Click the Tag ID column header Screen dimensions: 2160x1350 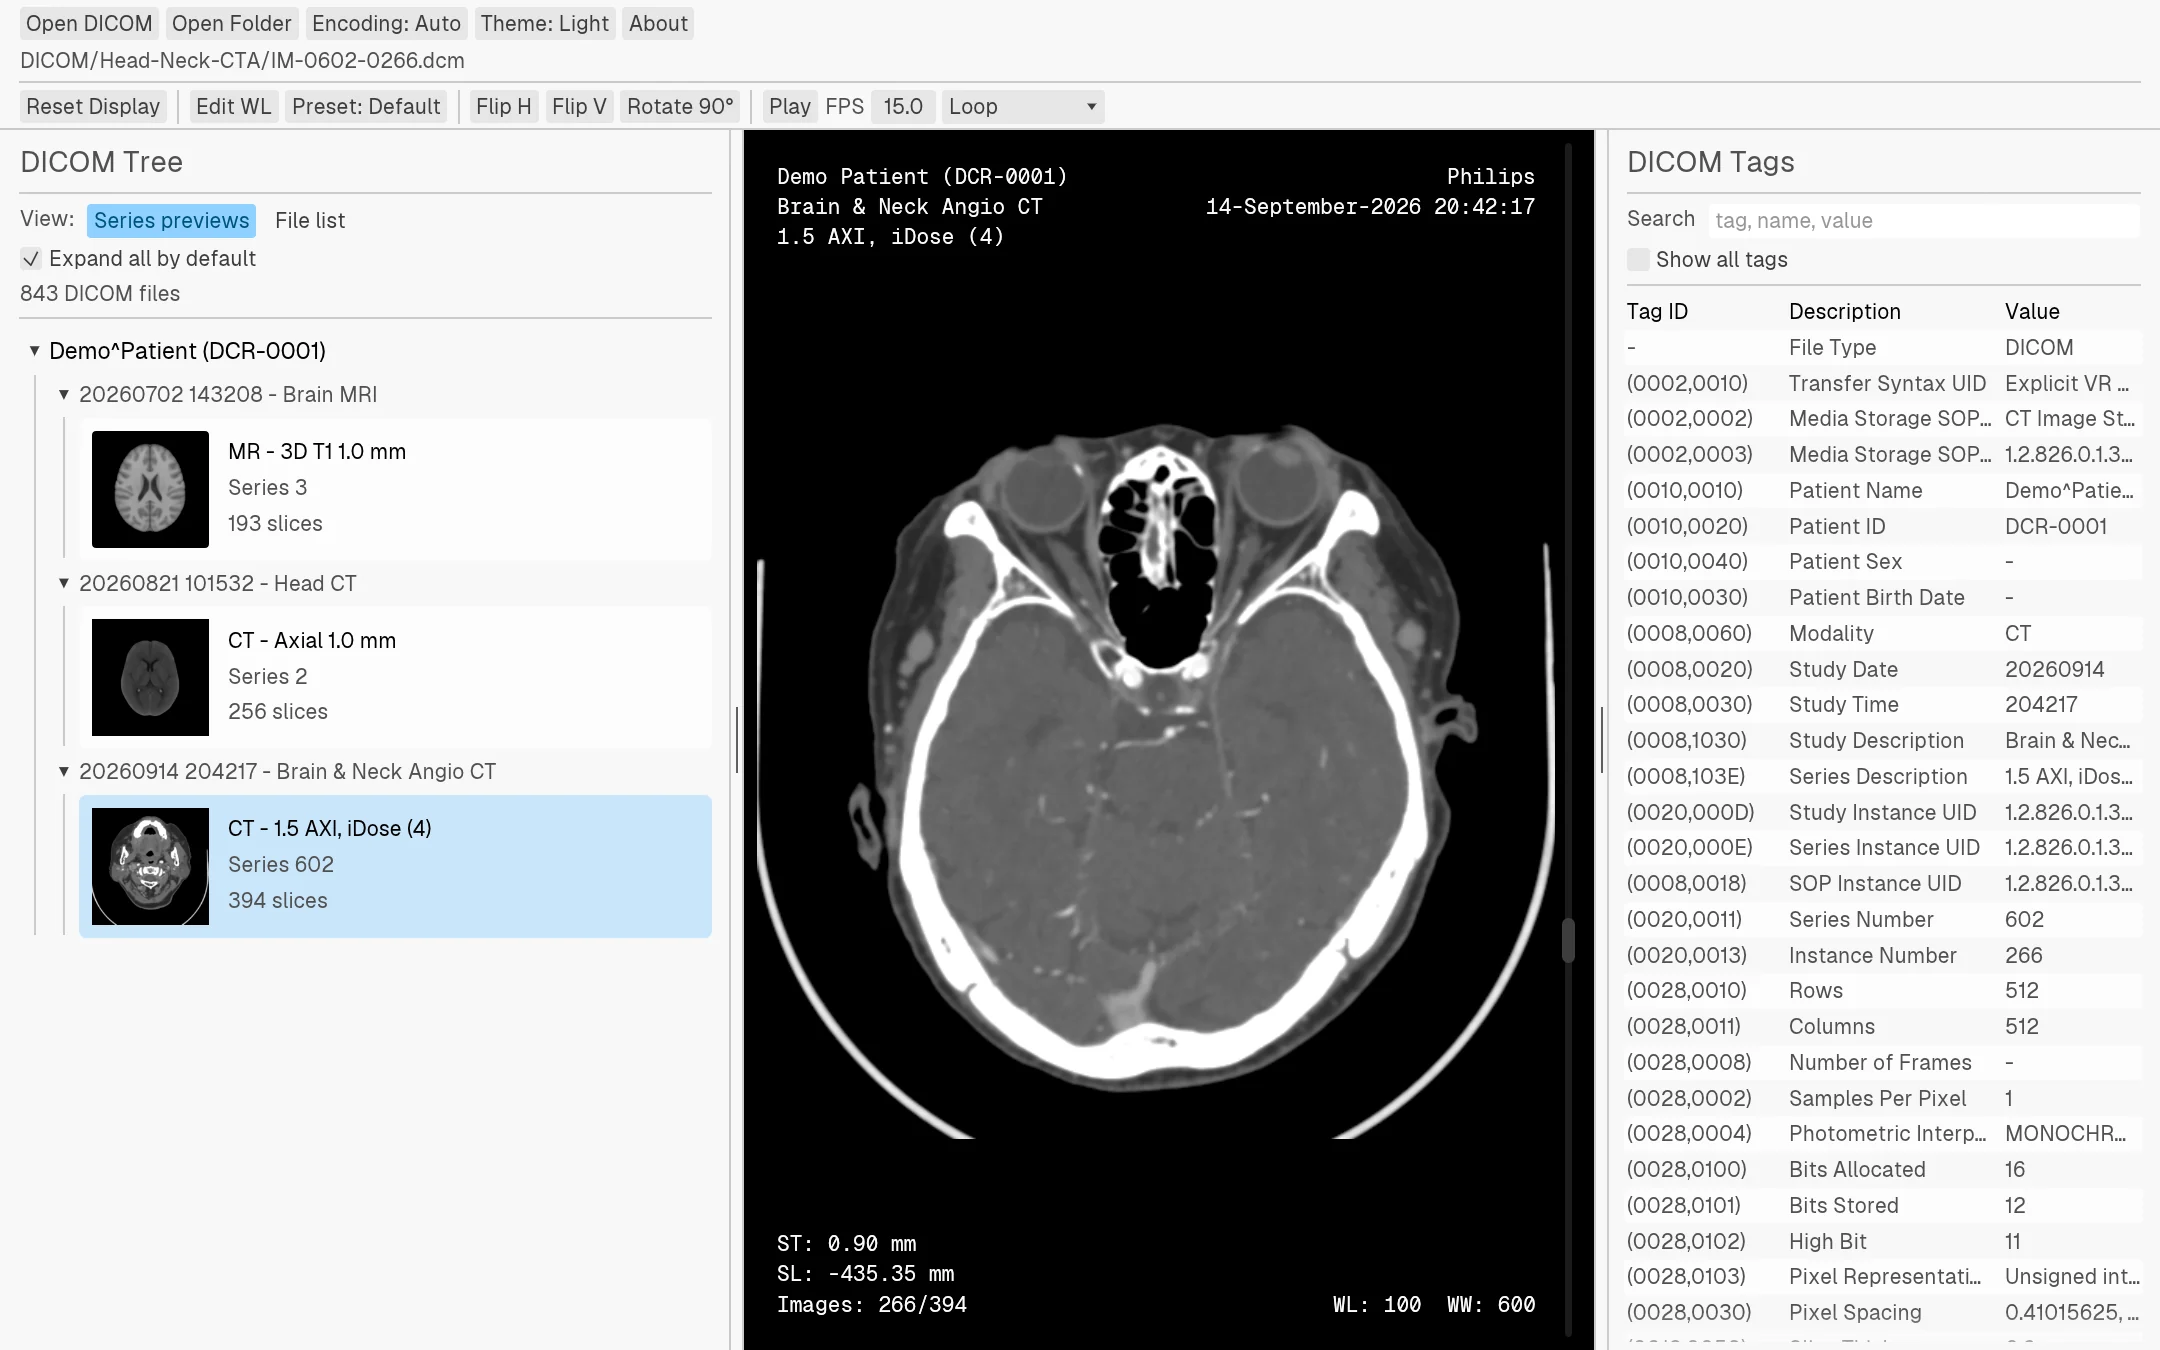coord(1657,311)
